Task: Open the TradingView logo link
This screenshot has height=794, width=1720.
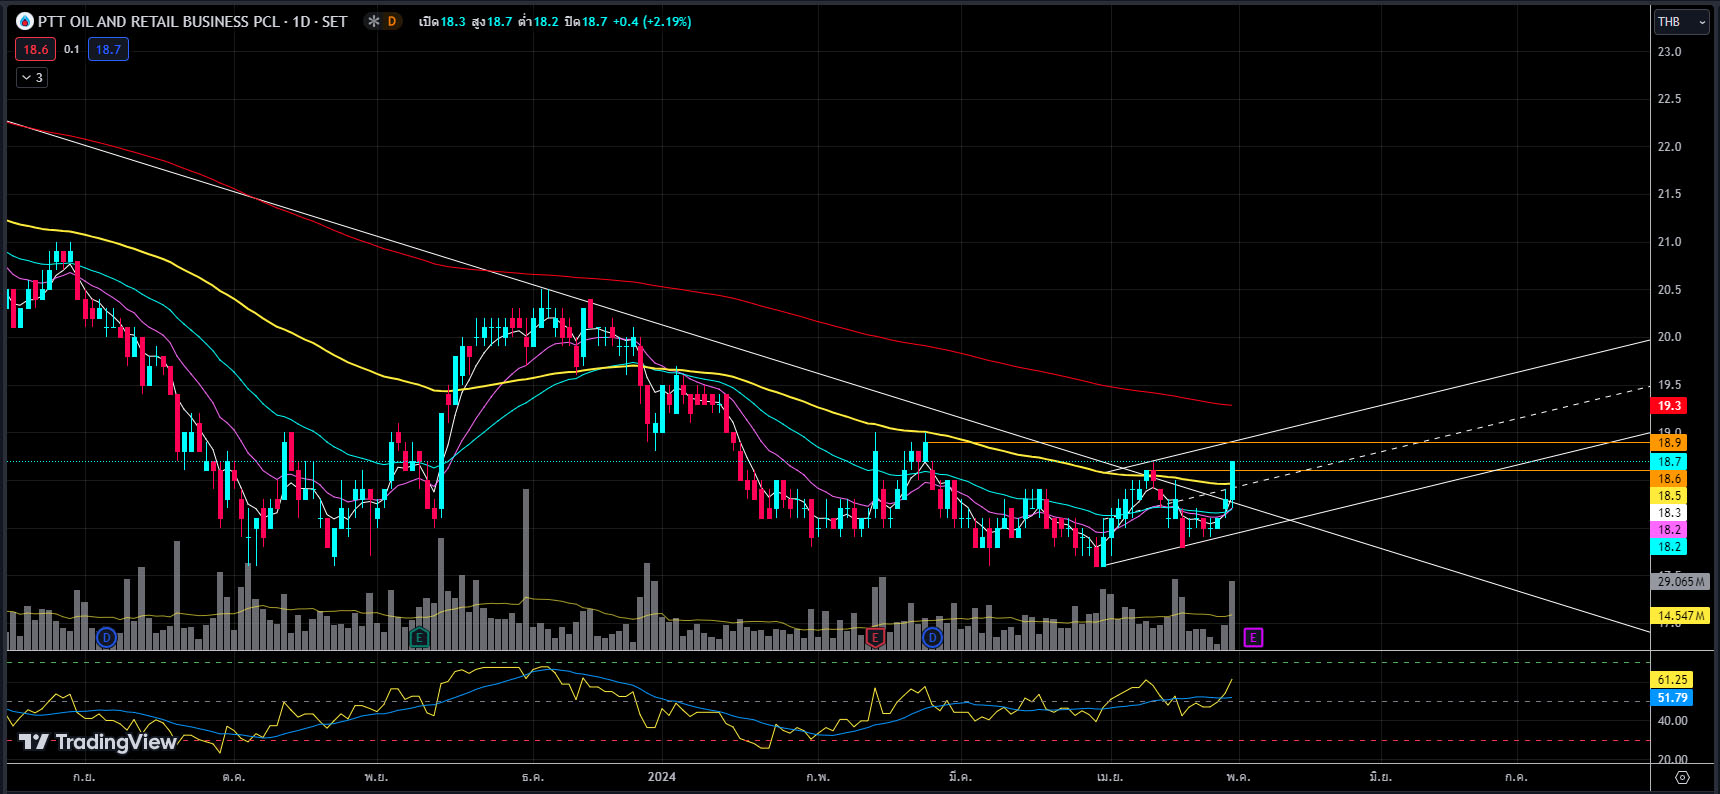Action: [x=98, y=742]
